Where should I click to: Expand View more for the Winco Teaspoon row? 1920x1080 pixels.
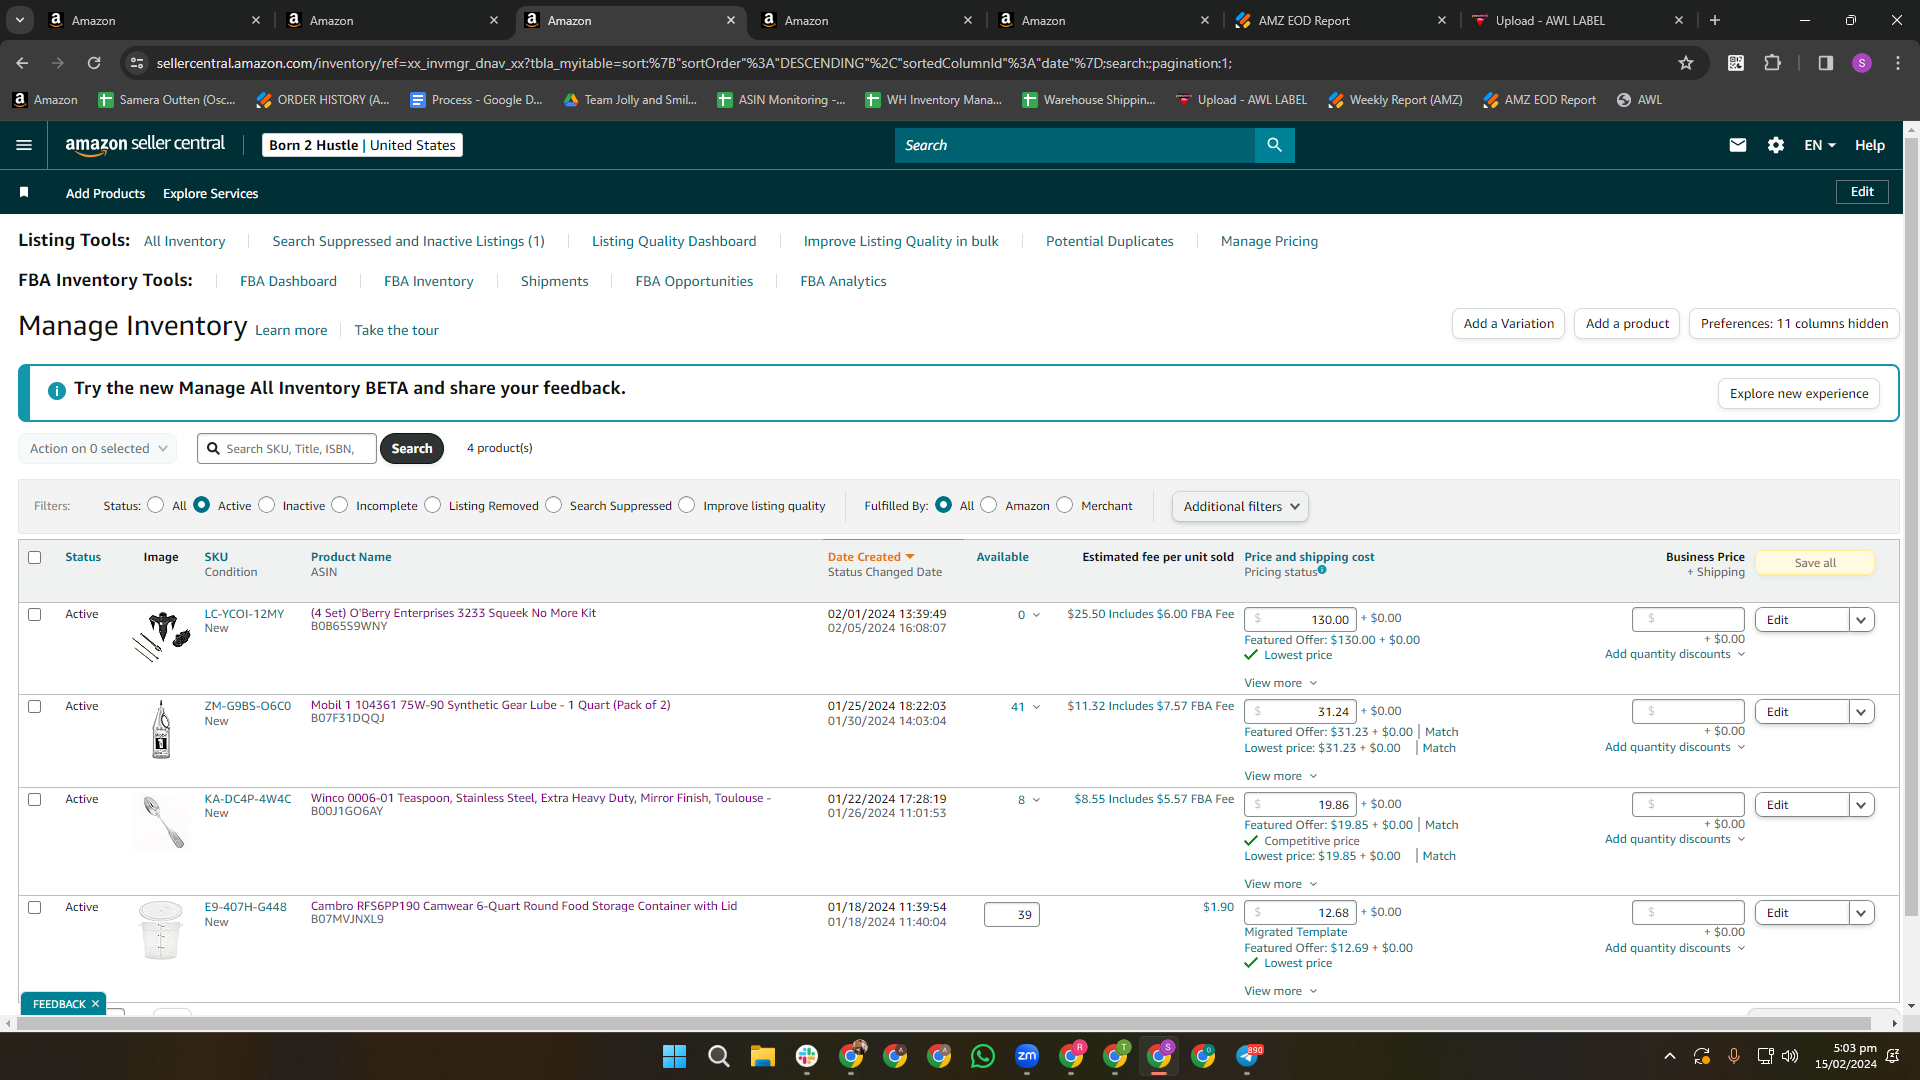coord(1280,884)
